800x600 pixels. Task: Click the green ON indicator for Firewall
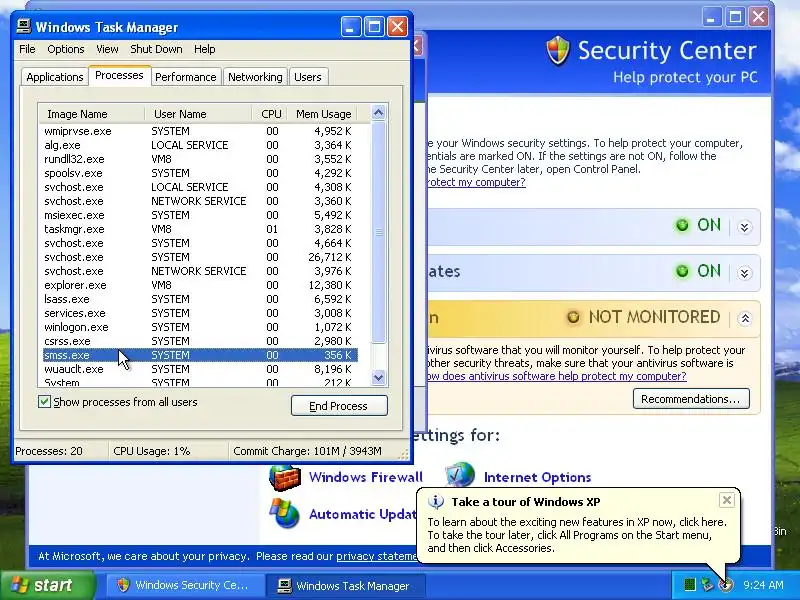[x=682, y=225]
